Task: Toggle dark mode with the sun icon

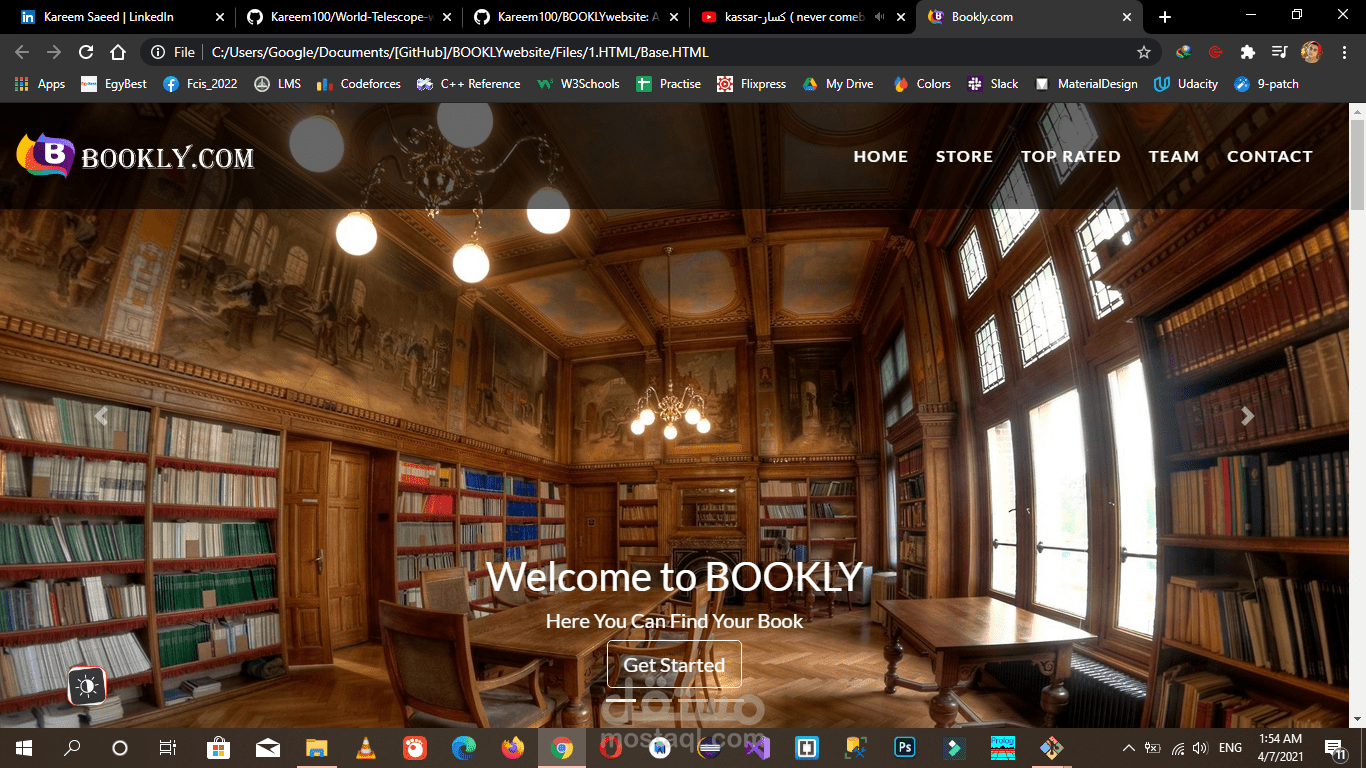Action: [x=87, y=686]
